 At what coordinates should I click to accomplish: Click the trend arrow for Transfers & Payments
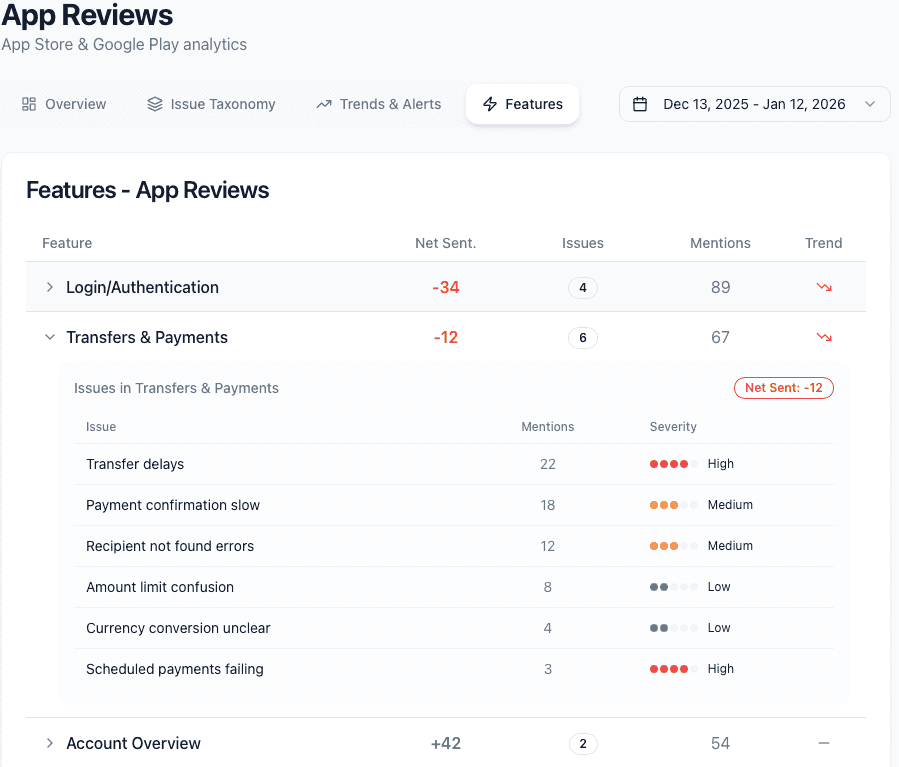point(823,337)
